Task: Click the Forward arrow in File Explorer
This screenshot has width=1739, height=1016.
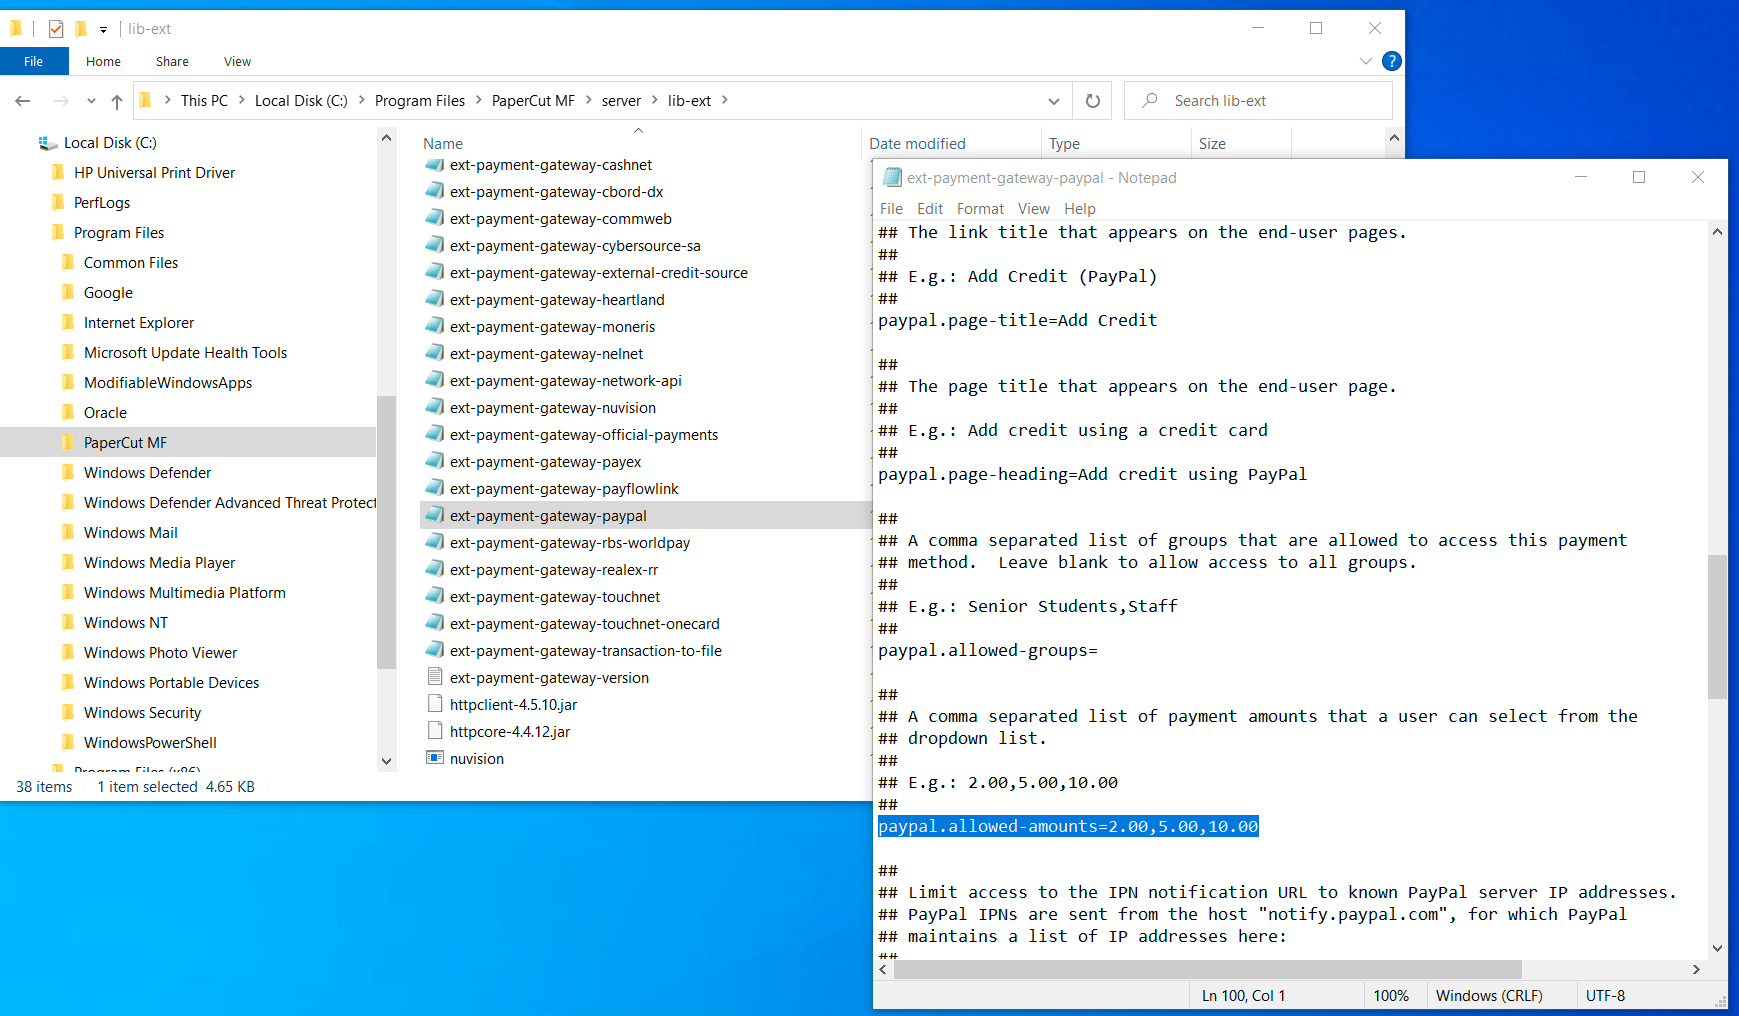Action: (x=61, y=101)
